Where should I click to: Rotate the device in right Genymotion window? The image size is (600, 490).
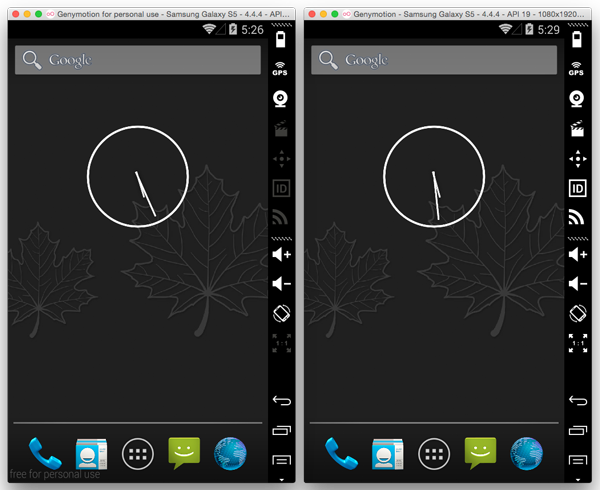[578, 314]
